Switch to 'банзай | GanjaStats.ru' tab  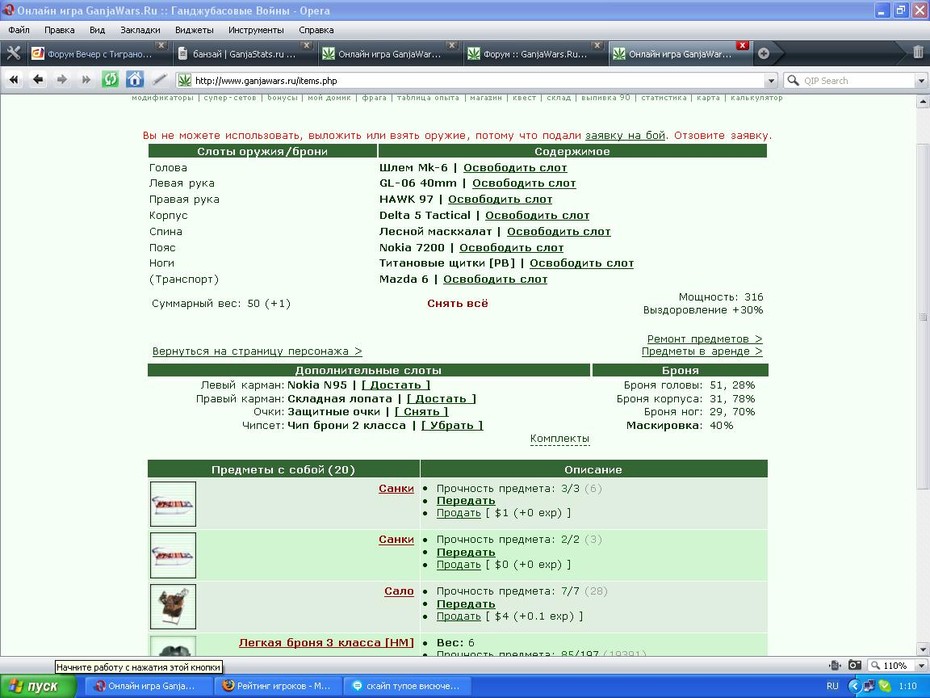[244, 54]
